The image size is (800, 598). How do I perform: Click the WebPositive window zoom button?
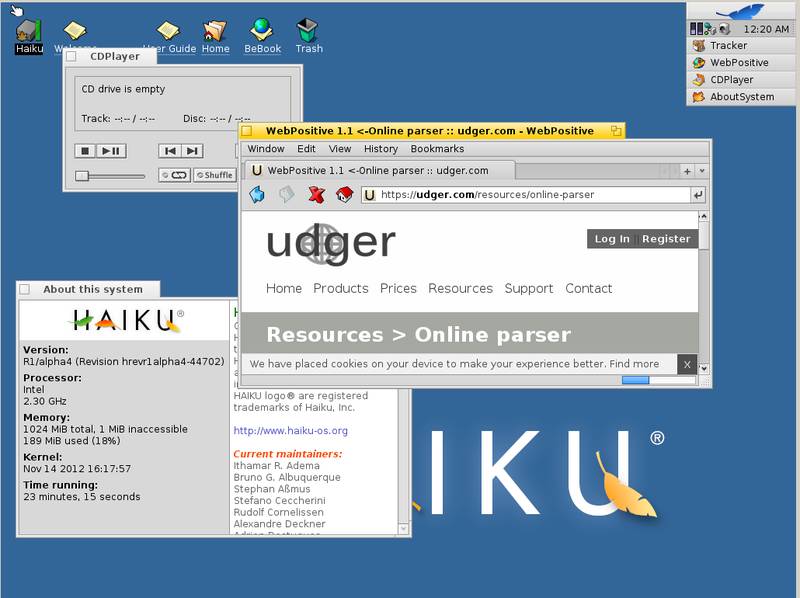click(x=616, y=131)
